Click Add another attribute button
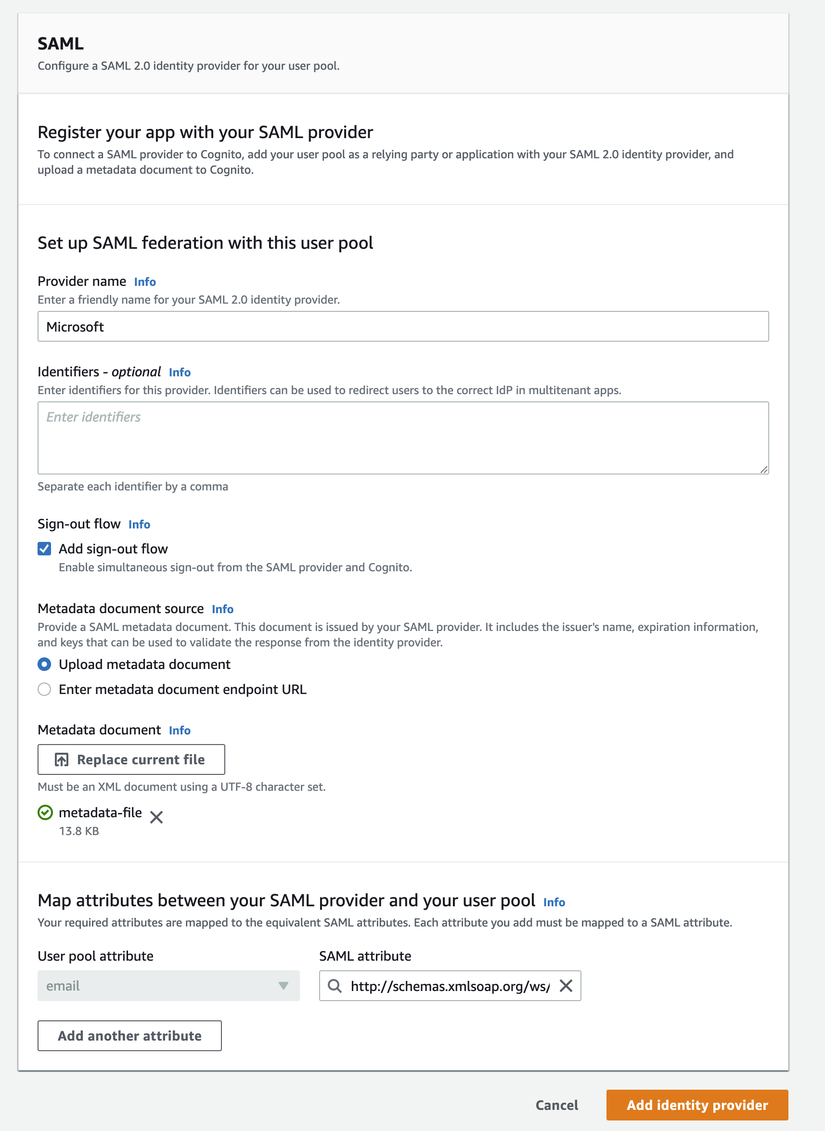The image size is (825, 1131). 129,1036
